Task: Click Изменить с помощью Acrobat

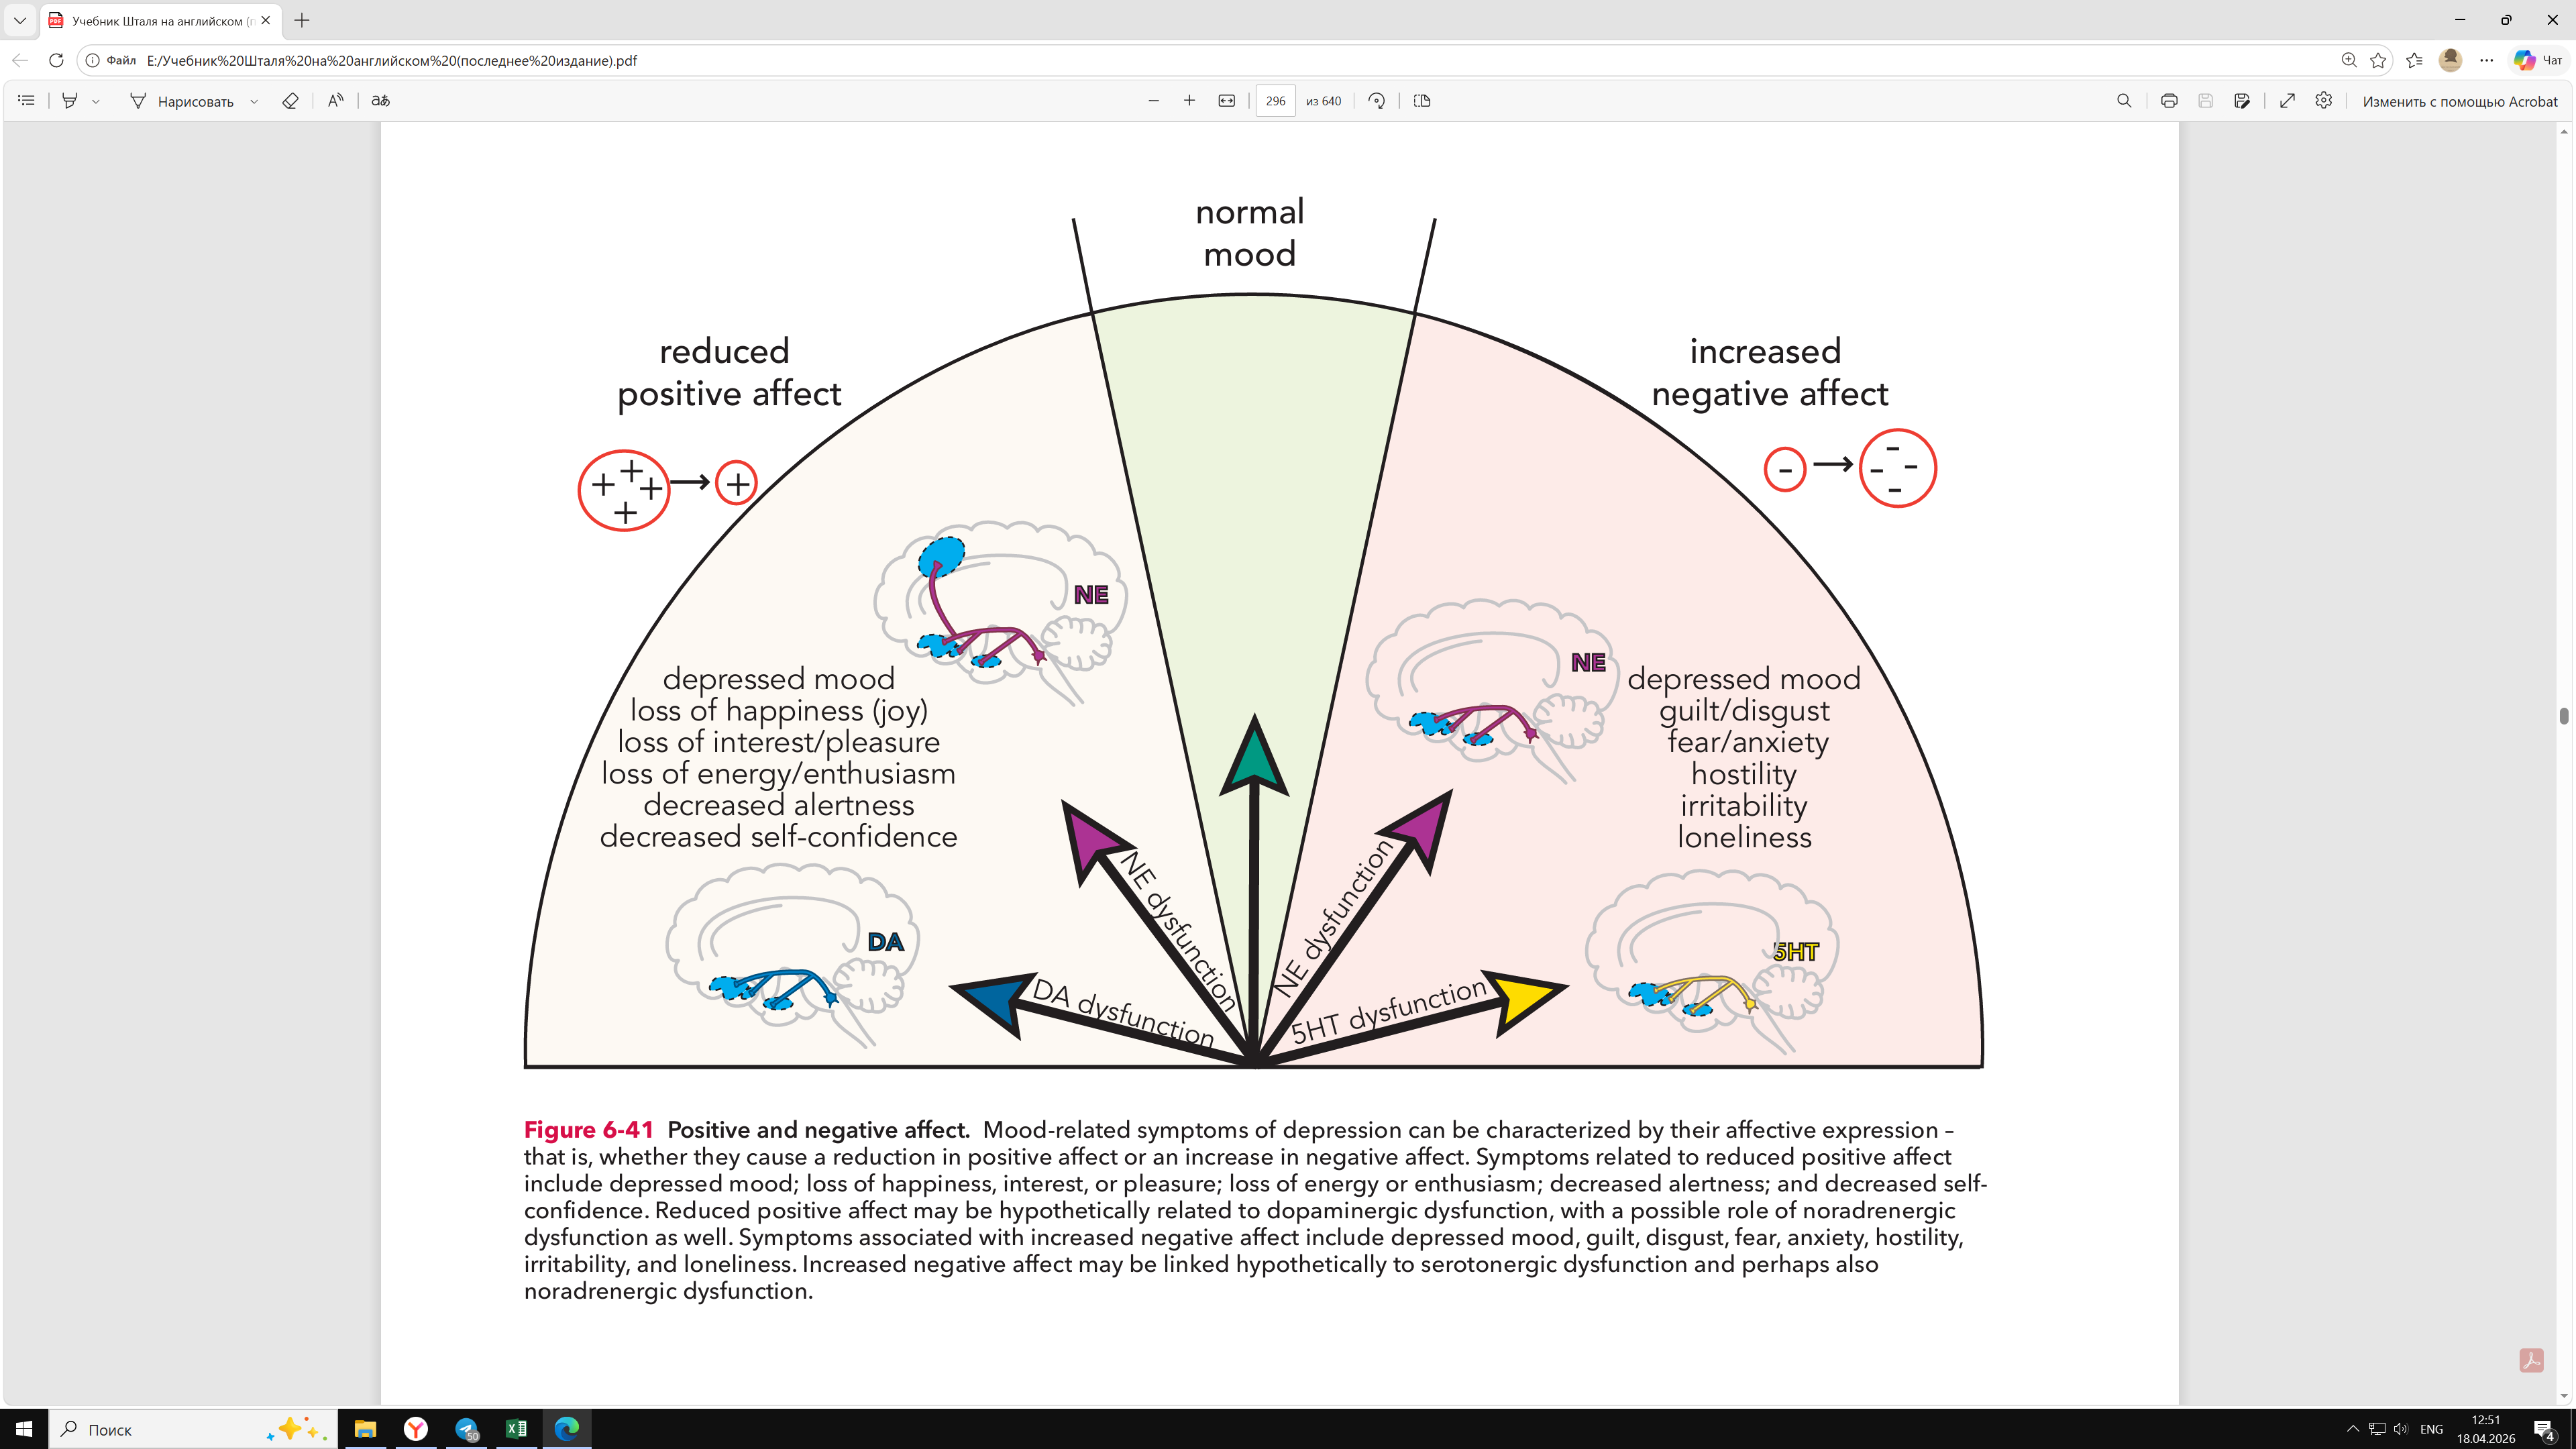Action: point(2460,101)
